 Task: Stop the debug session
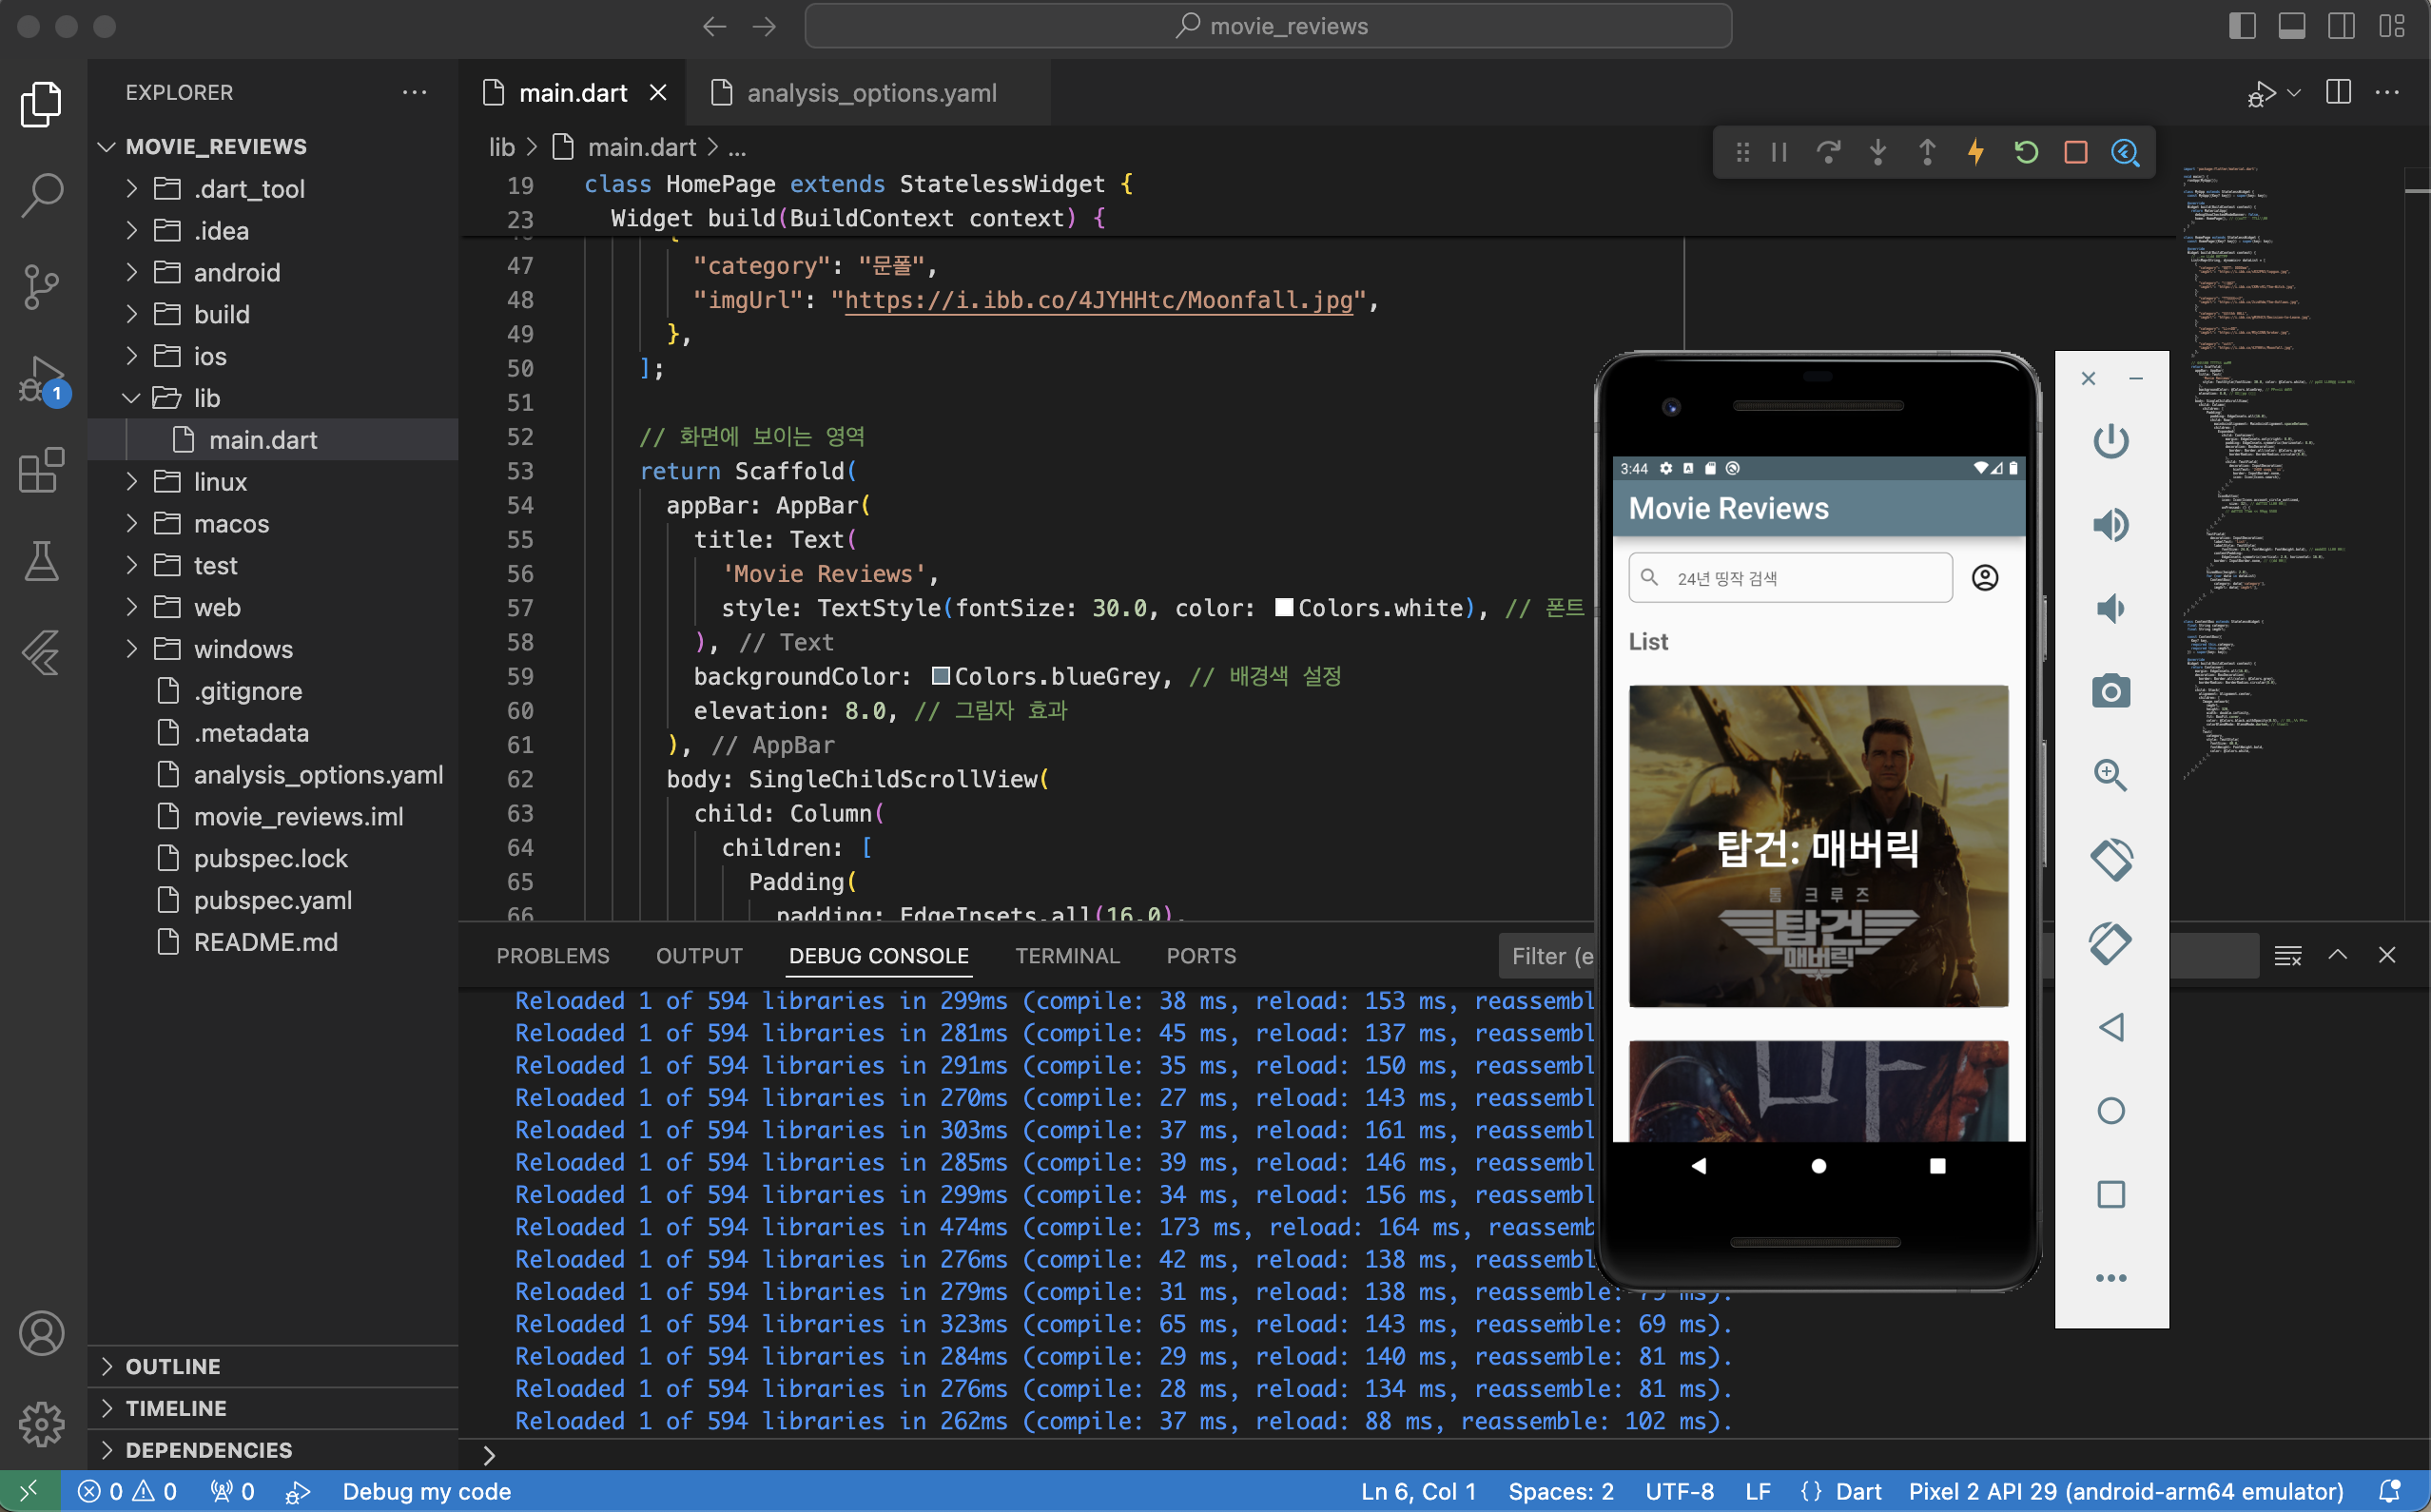pos(2076,152)
